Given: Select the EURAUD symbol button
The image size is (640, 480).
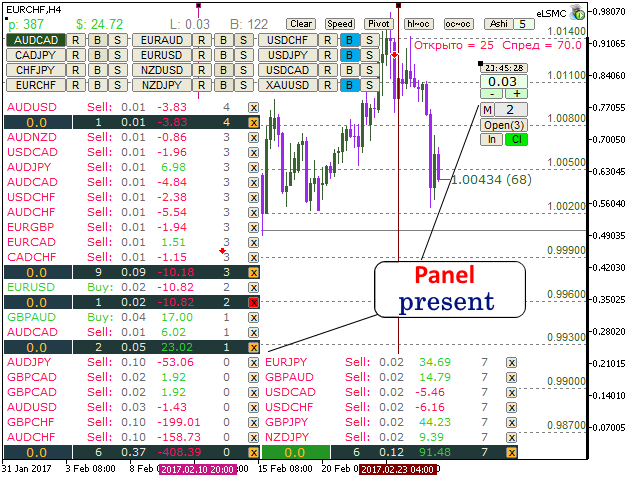Looking at the screenshot, I should (162, 40).
